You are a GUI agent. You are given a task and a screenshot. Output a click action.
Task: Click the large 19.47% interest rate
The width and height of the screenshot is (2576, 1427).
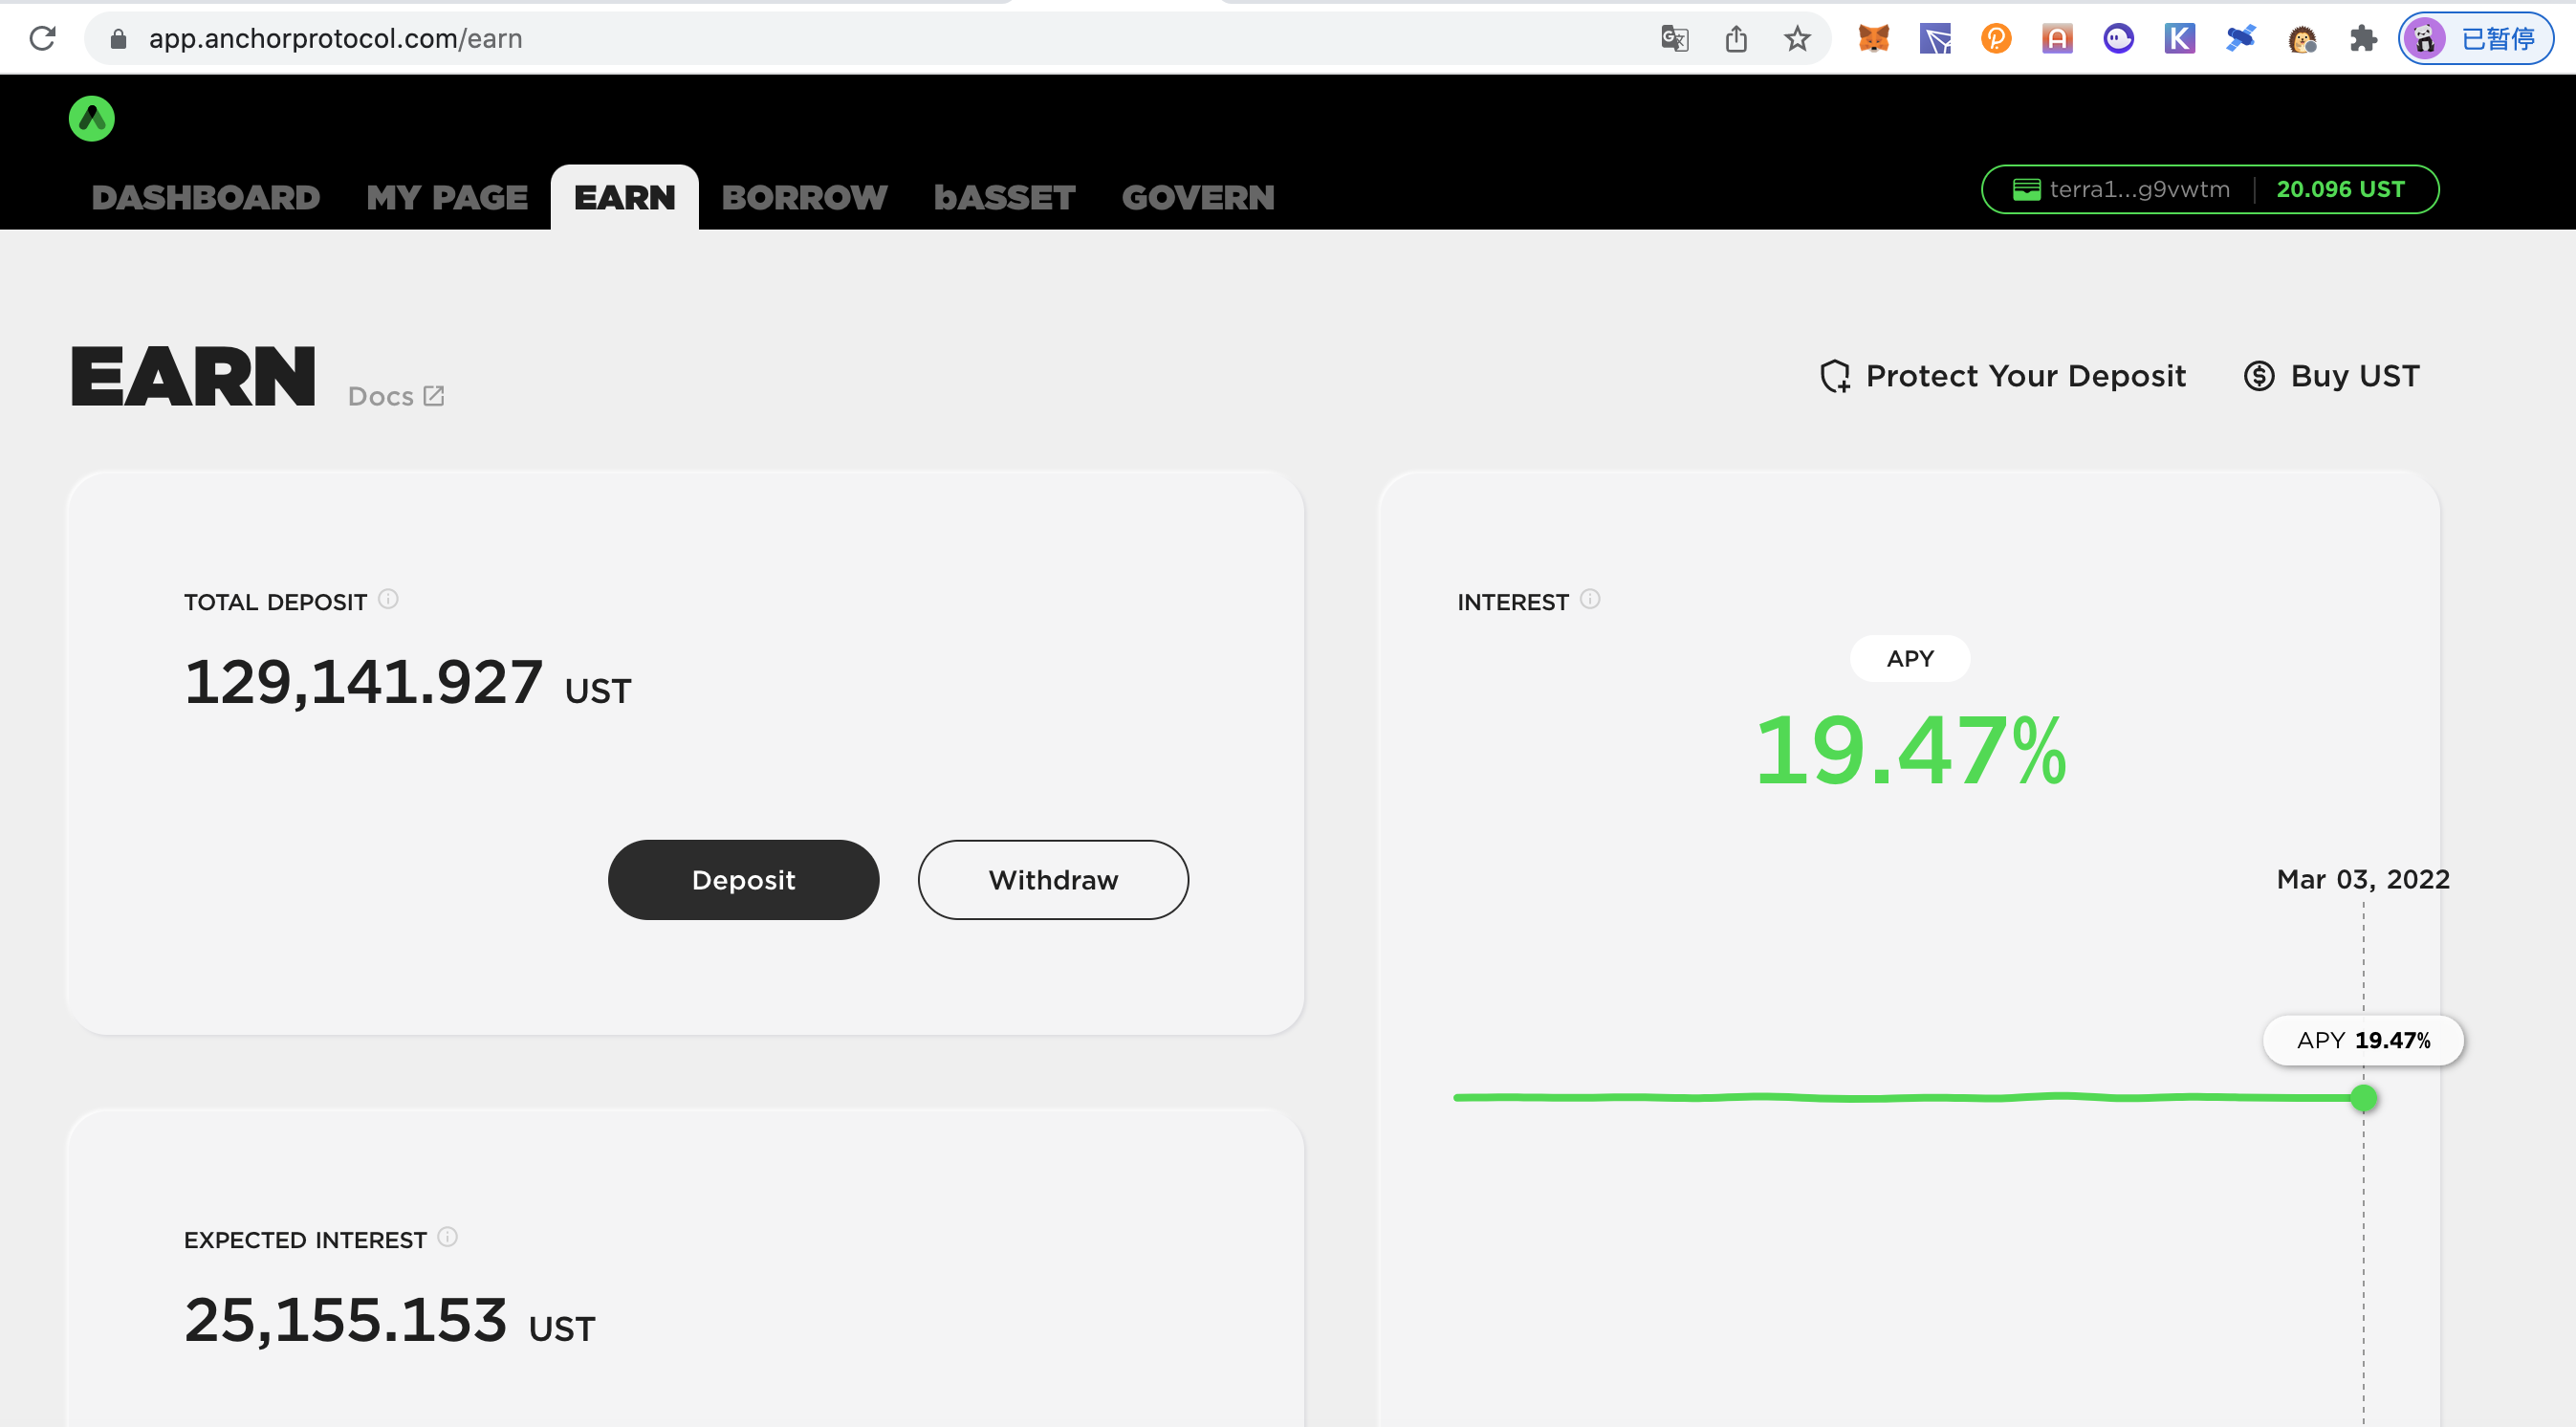pyautogui.click(x=1910, y=750)
